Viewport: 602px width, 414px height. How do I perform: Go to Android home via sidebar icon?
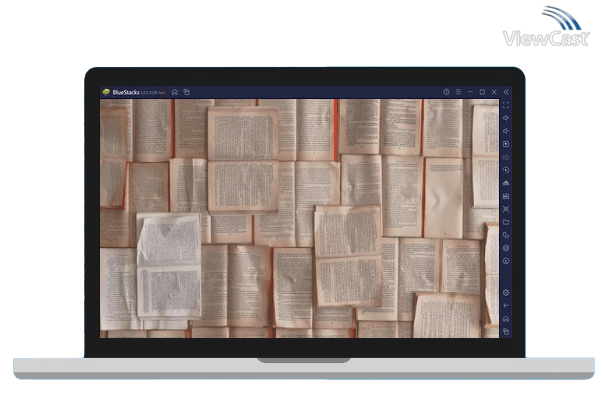[506, 319]
